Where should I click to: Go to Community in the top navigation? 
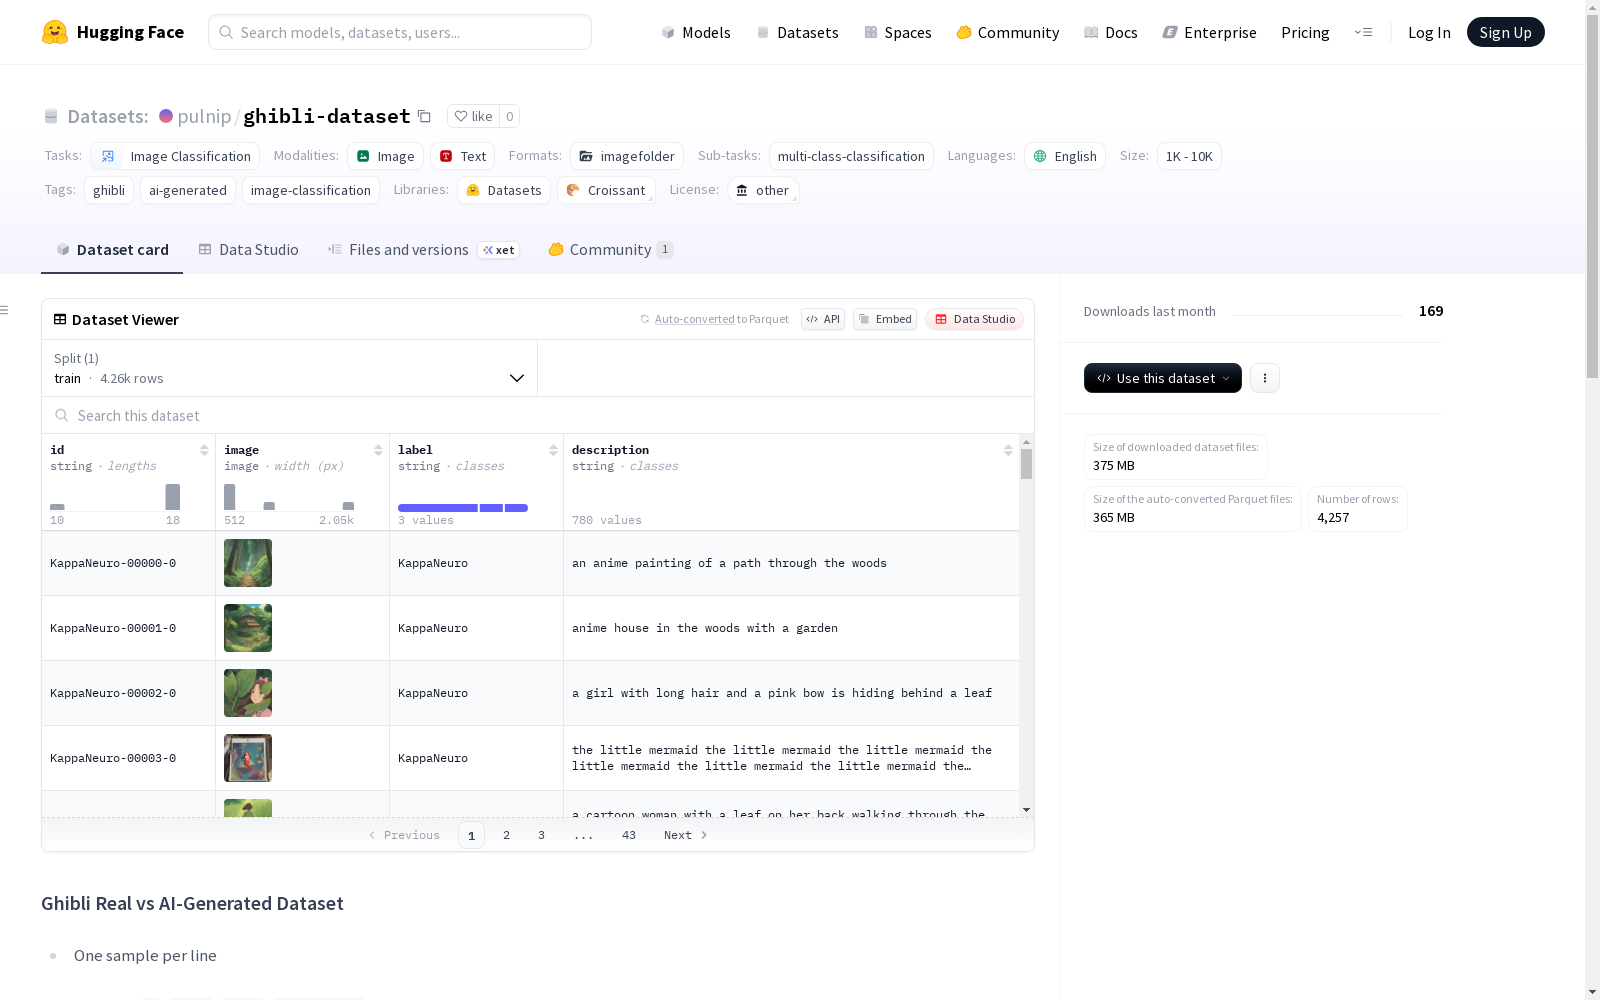coord(1008,32)
